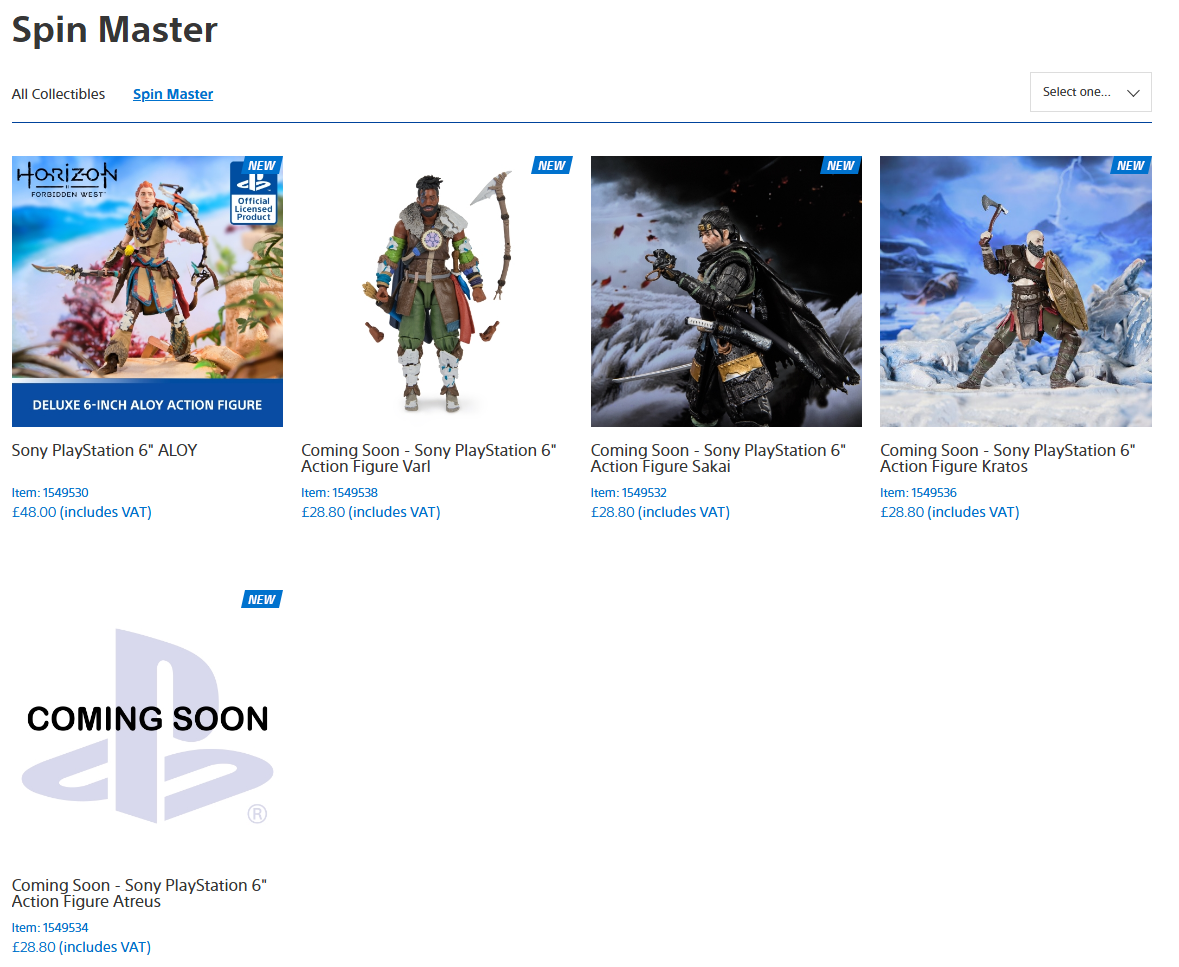Open the Action Figure Sakai title link
1179x967 pixels.
[x=718, y=459]
